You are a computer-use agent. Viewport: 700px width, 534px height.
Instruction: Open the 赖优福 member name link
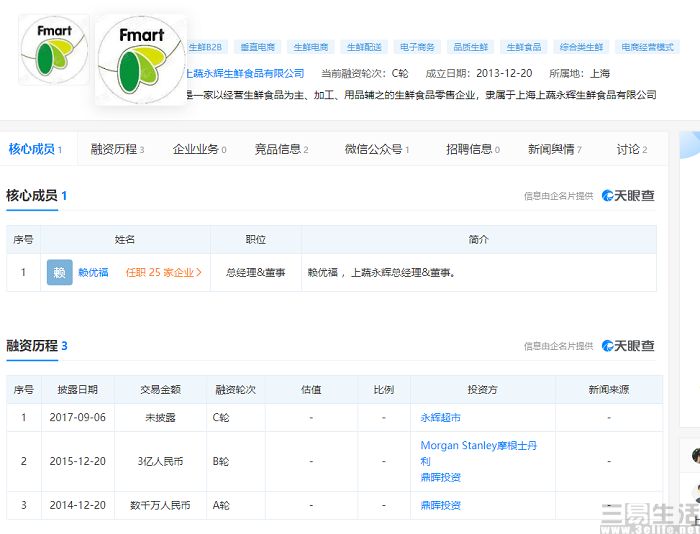pyautogui.click(x=94, y=272)
